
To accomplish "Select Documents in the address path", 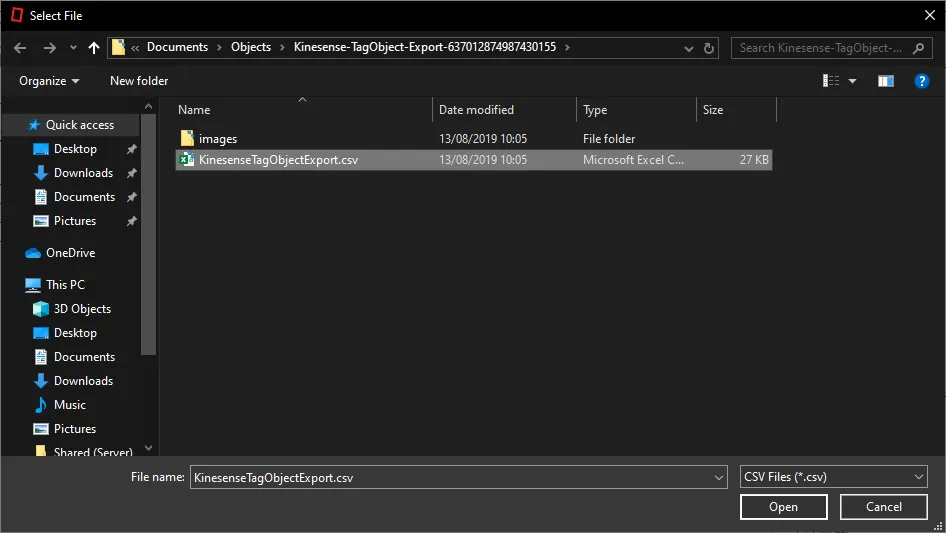I will pyautogui.click(x=177, y=47).
